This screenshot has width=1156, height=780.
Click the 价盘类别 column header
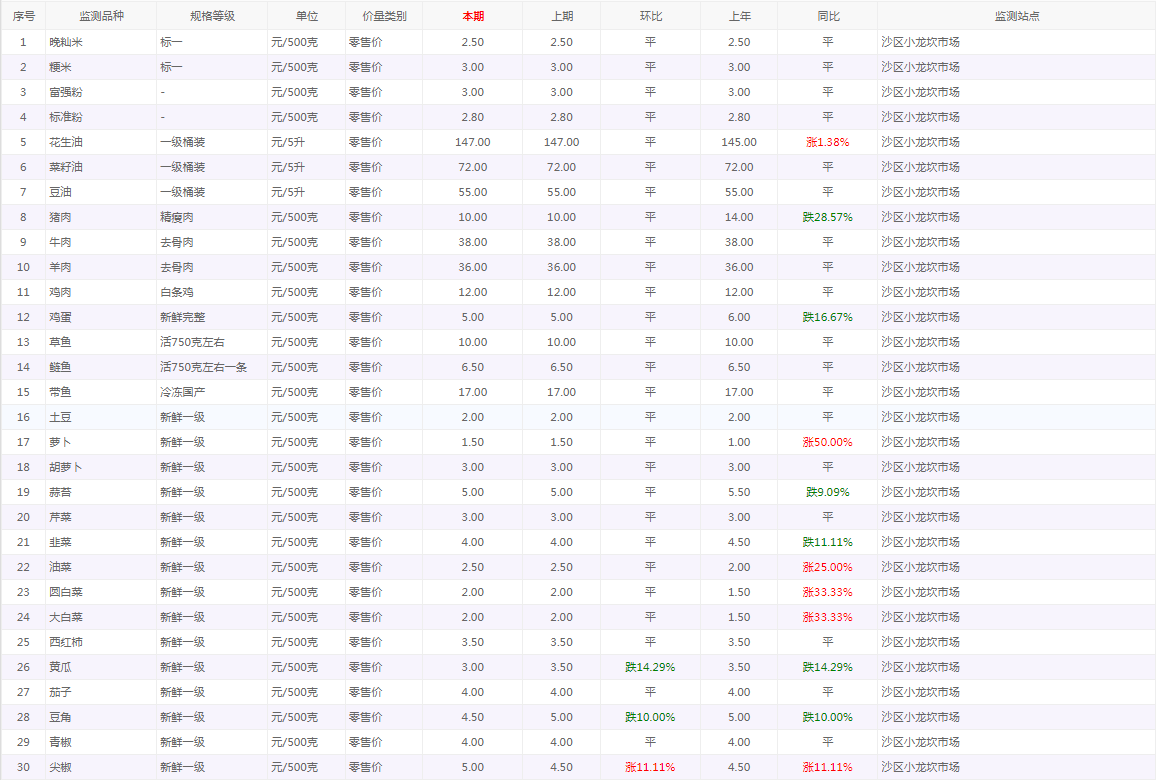383,16
